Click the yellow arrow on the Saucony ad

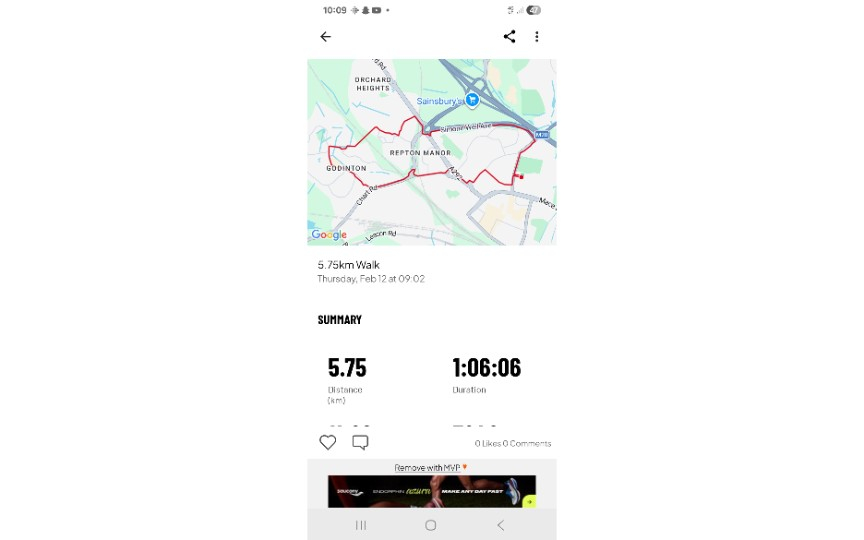point(529,501)
